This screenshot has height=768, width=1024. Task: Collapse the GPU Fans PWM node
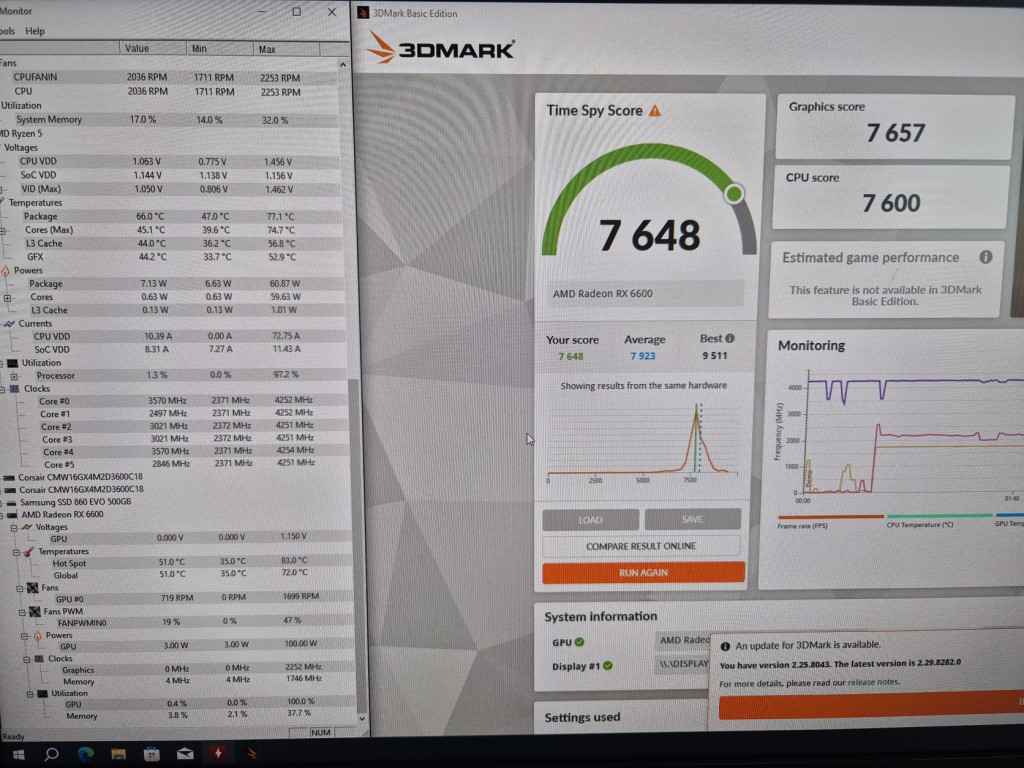[22, 613]
